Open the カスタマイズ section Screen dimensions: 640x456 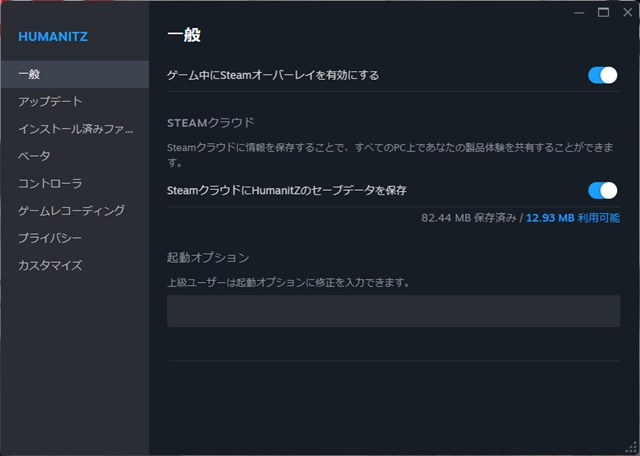(x=50, y=265)
